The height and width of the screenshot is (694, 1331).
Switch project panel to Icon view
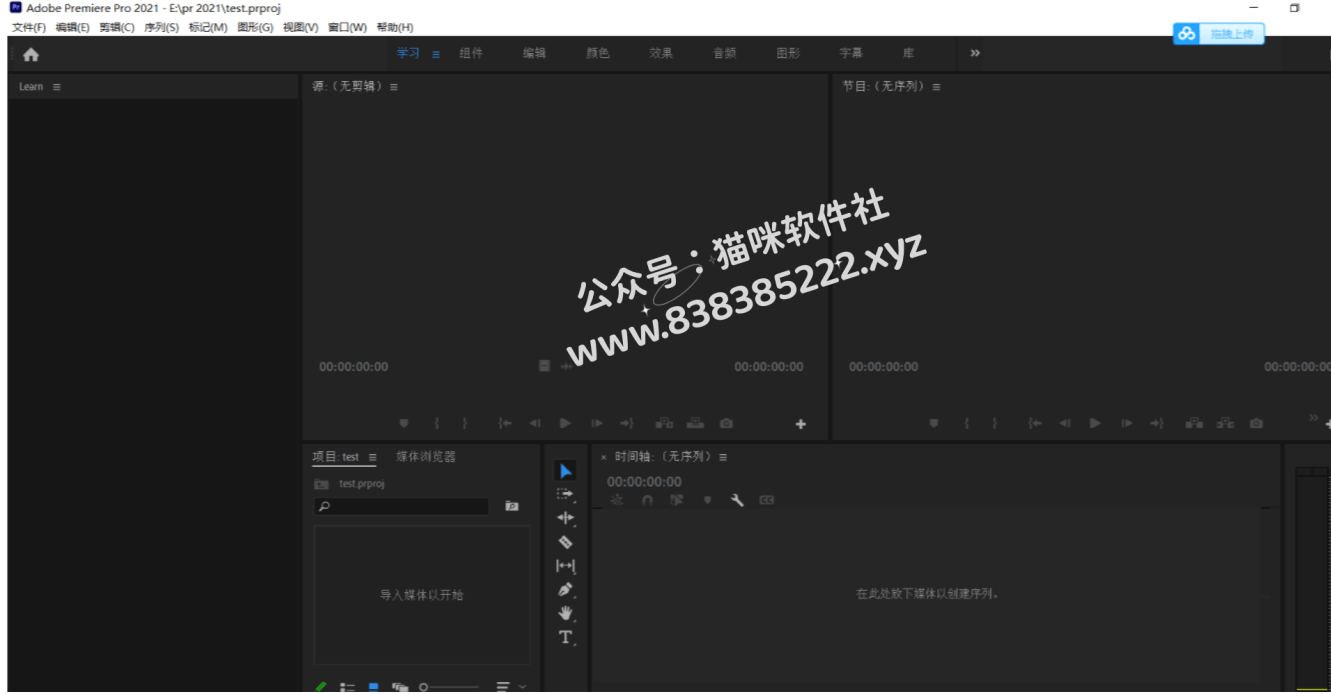pos(373,687)
